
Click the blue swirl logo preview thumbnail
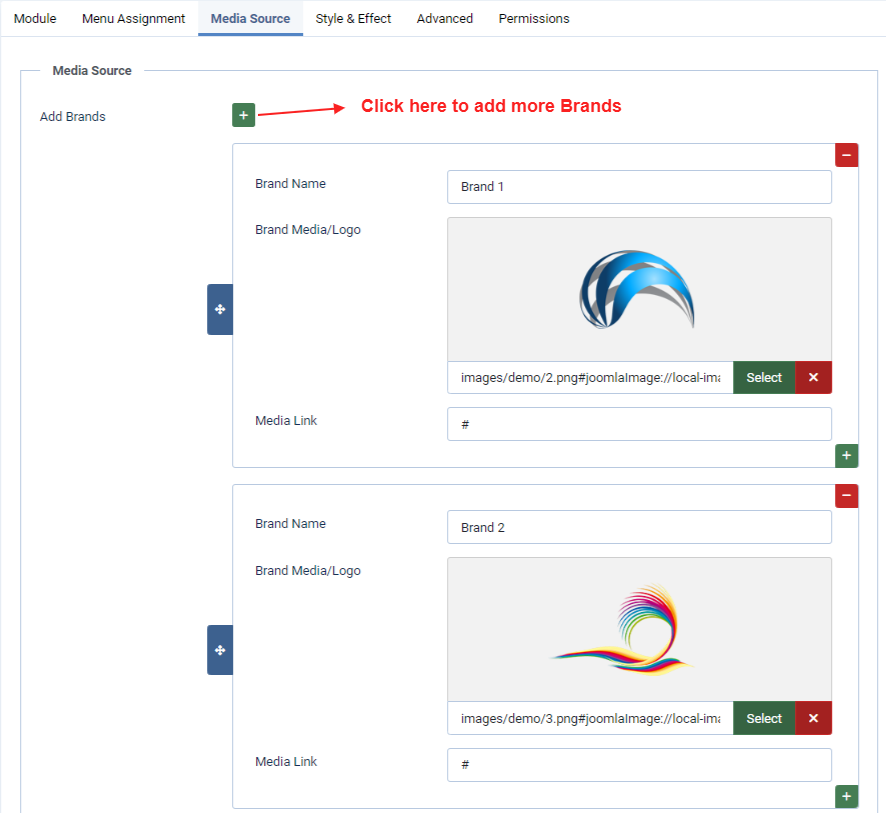[638, 289]
